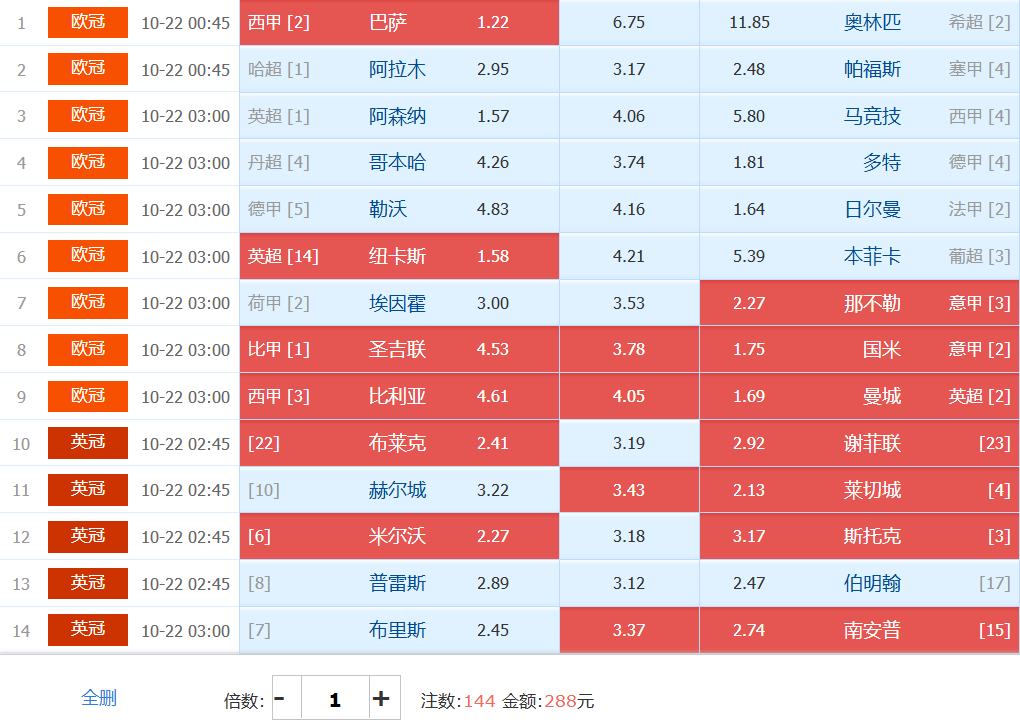Deselect the 巴萨 home win at 1.22
Viewport: 1020px width, 720px height.
[399, 22]
